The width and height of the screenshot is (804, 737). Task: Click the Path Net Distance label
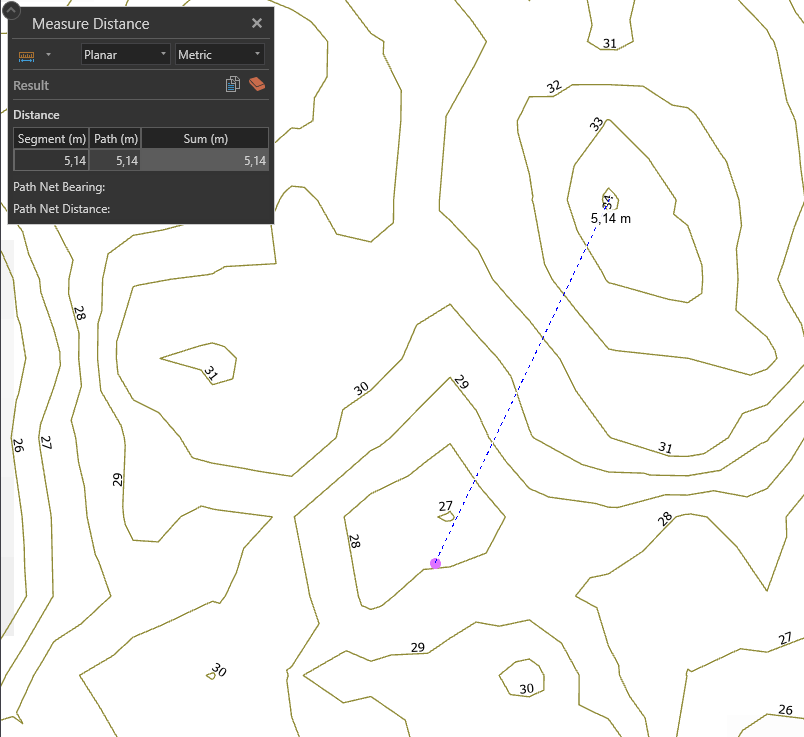62,209
